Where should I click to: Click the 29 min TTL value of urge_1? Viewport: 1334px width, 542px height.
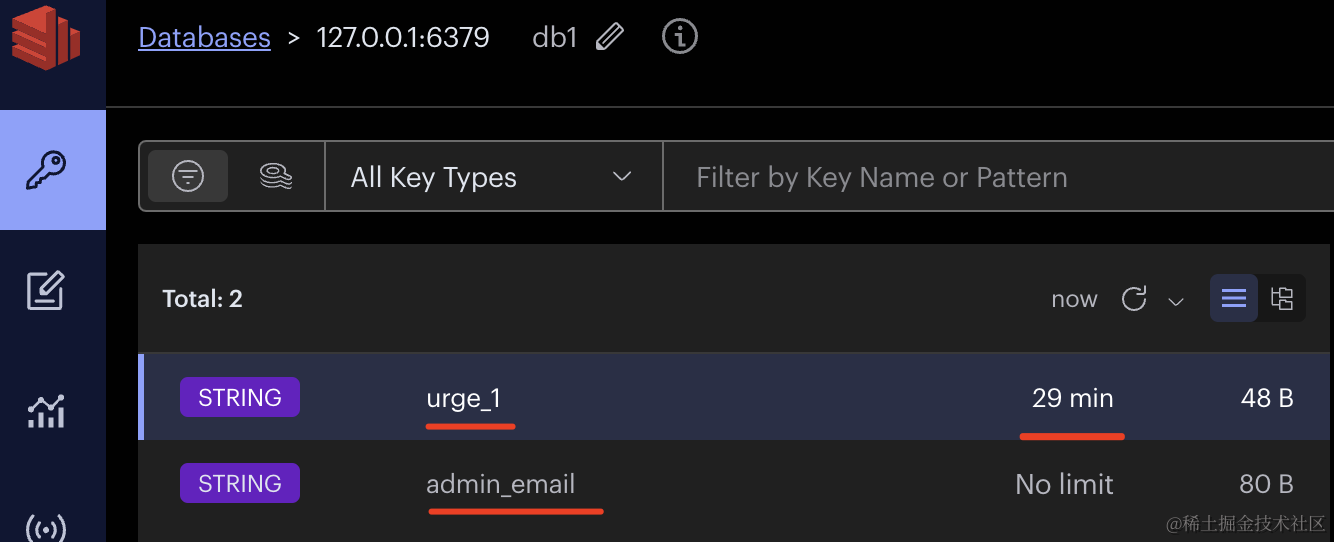coord(1072,398)
